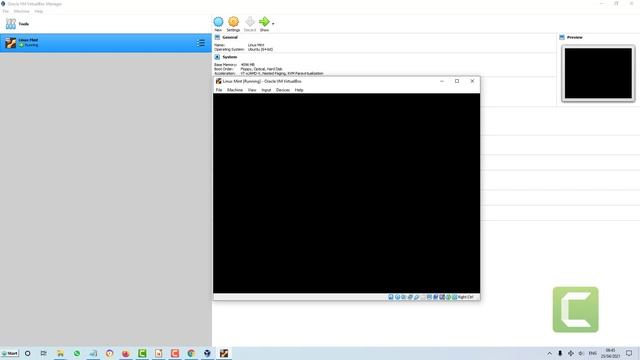This screenshot has height=360, width=640.
Task: Open red tomato-like taskbar icon
Action: click(x=126, y=353)
